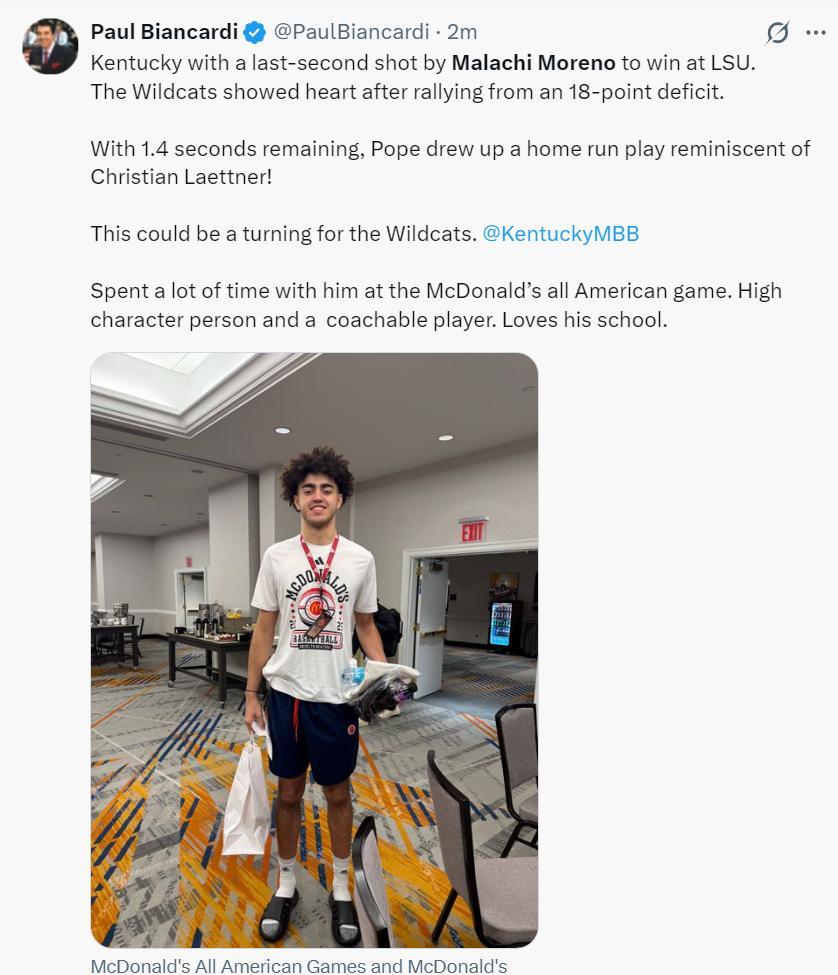Click the Paul Biancardi display name

164,32
